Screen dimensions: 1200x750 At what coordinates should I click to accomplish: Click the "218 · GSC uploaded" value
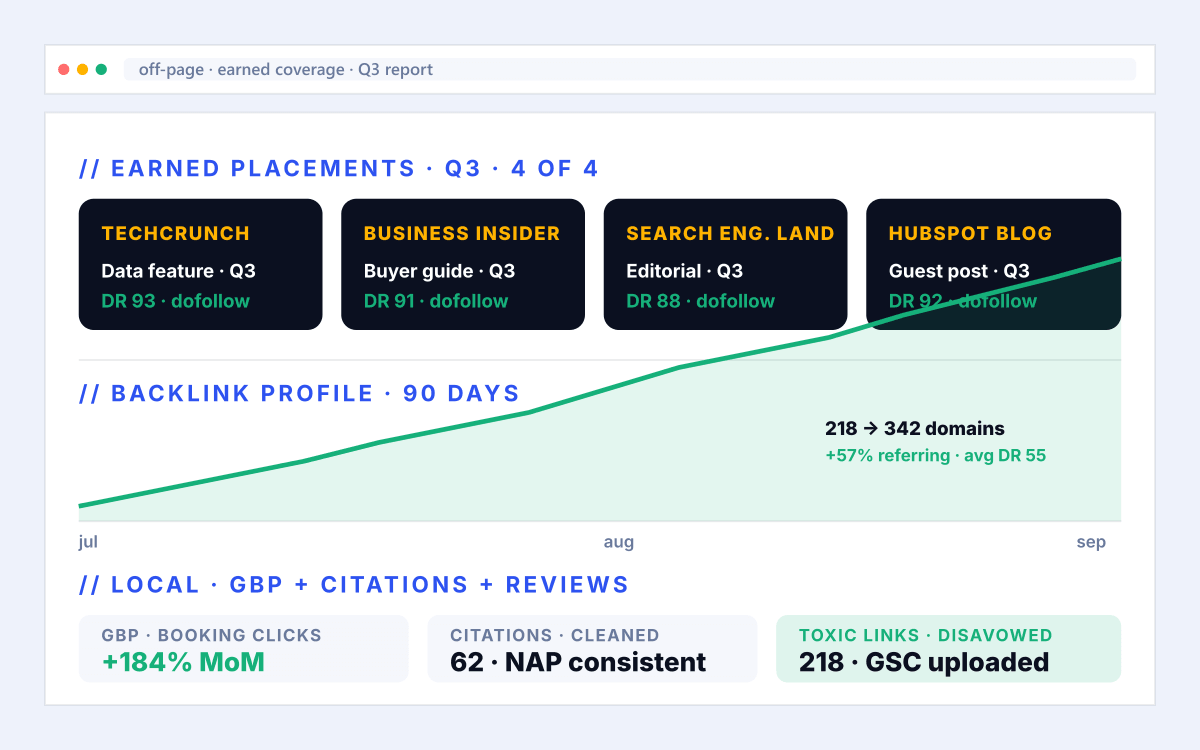[x=924, y=662]
